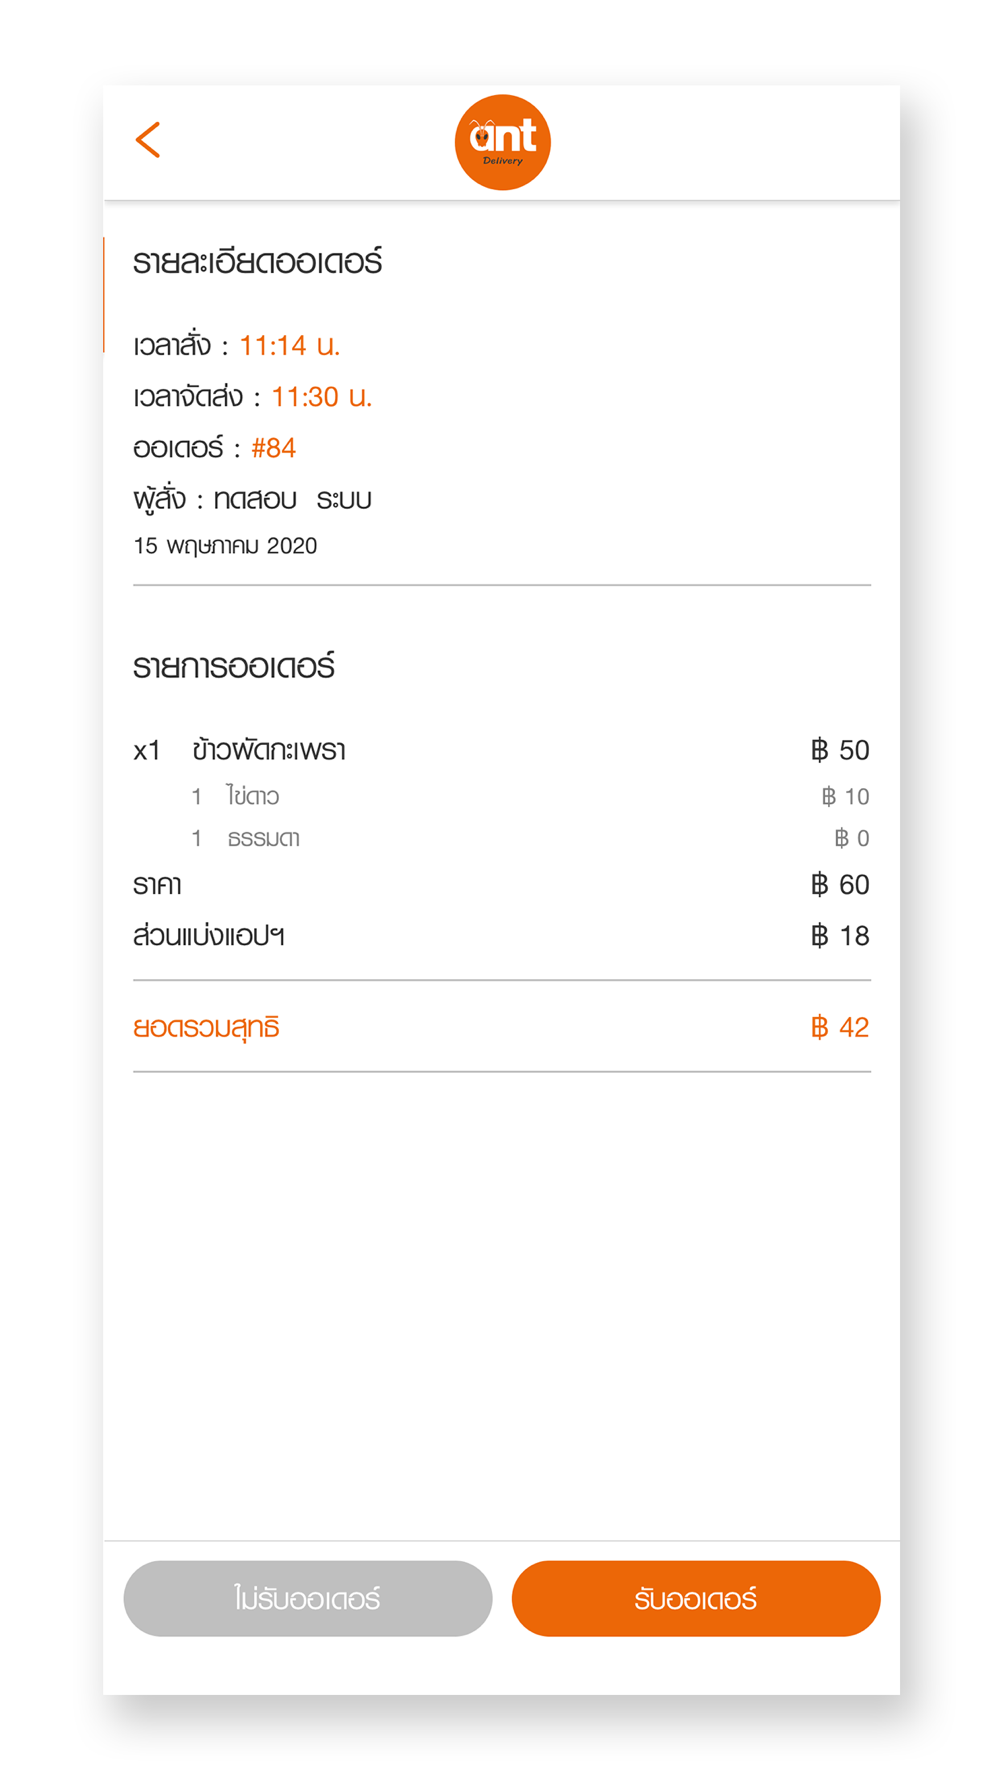Tap the customer name ทดสอบ ระบบ

tap(293, 499)
